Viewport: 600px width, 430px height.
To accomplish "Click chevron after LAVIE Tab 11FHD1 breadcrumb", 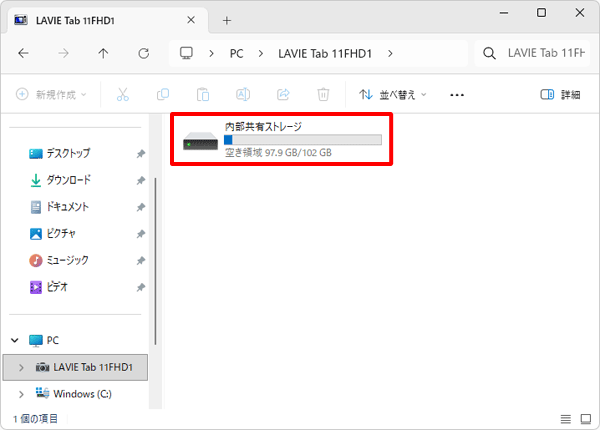I will click(x=390, y=54).
